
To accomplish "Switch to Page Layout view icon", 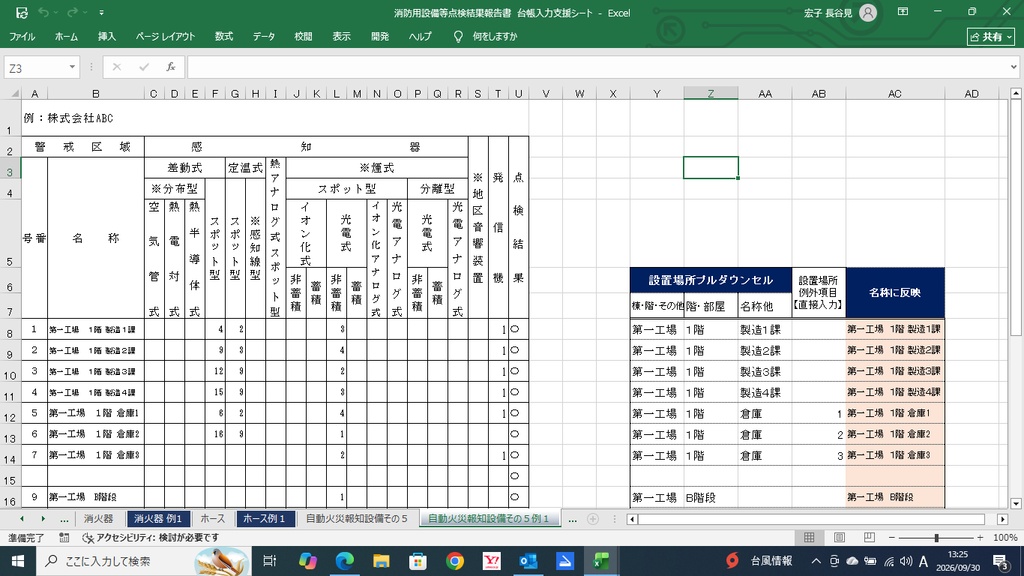I will pyautogui.click(x=839, y=537).
